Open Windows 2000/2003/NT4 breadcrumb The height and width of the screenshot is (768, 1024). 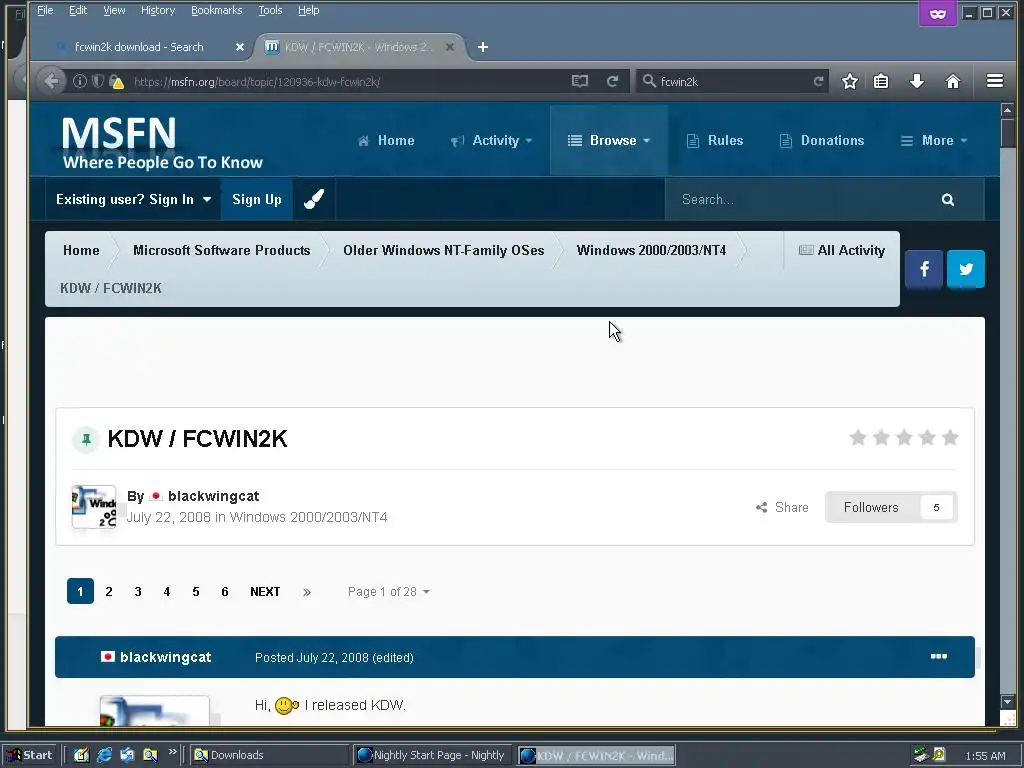click(x=651, y=250)
